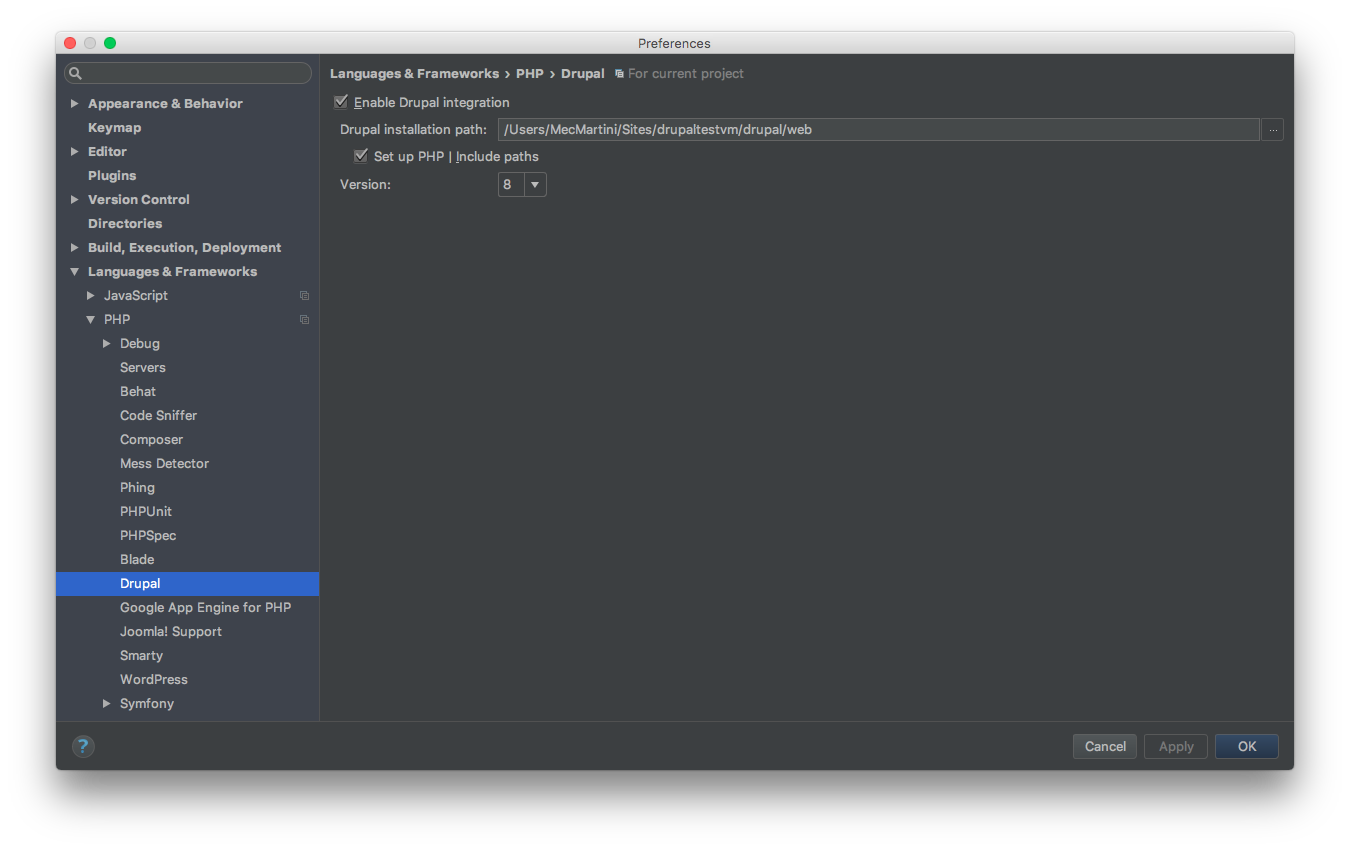This screenshot has height=850, width=1350.
Task: Open the Phing settings page
Action: click(137, 488)
